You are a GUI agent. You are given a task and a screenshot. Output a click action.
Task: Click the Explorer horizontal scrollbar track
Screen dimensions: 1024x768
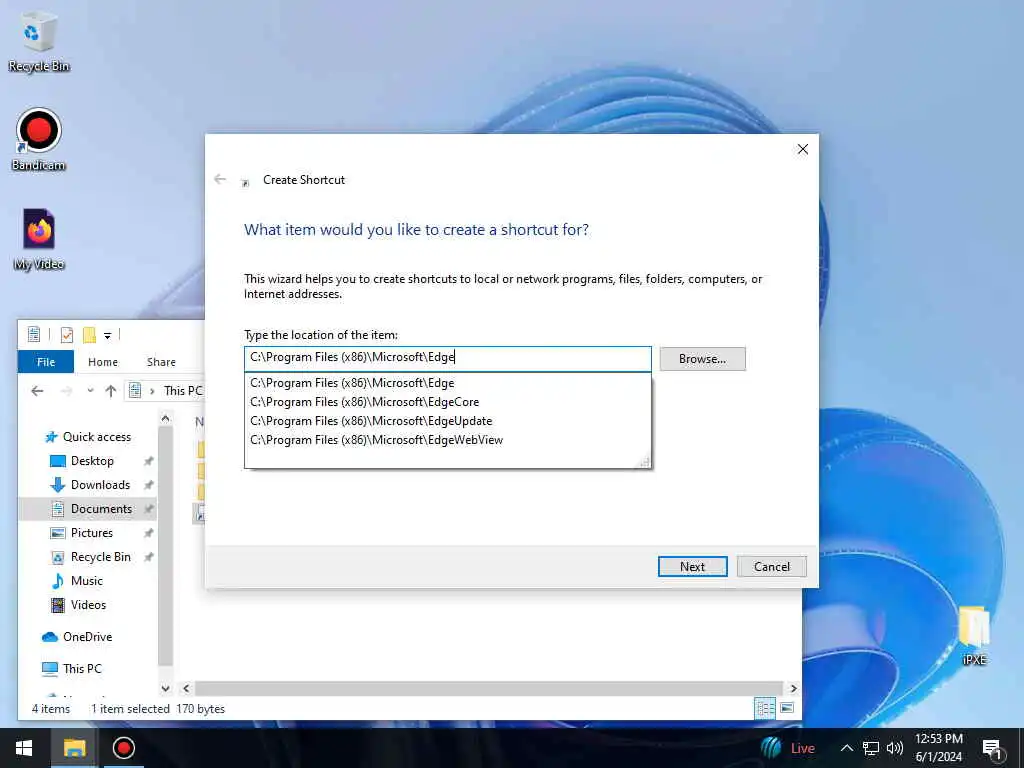(x=488, y=688)
